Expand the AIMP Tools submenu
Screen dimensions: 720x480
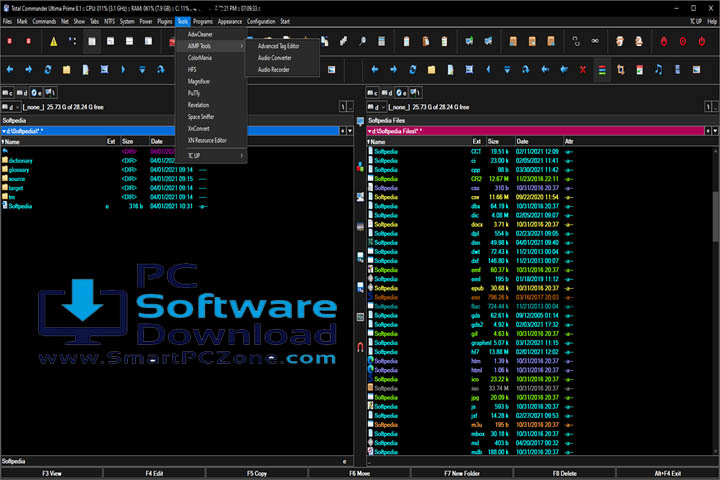coord(211,46)
